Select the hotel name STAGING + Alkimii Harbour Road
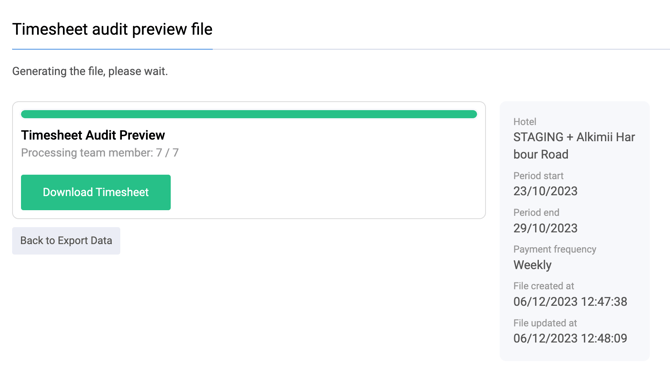670x376 pixels. (x=574, y=146)
